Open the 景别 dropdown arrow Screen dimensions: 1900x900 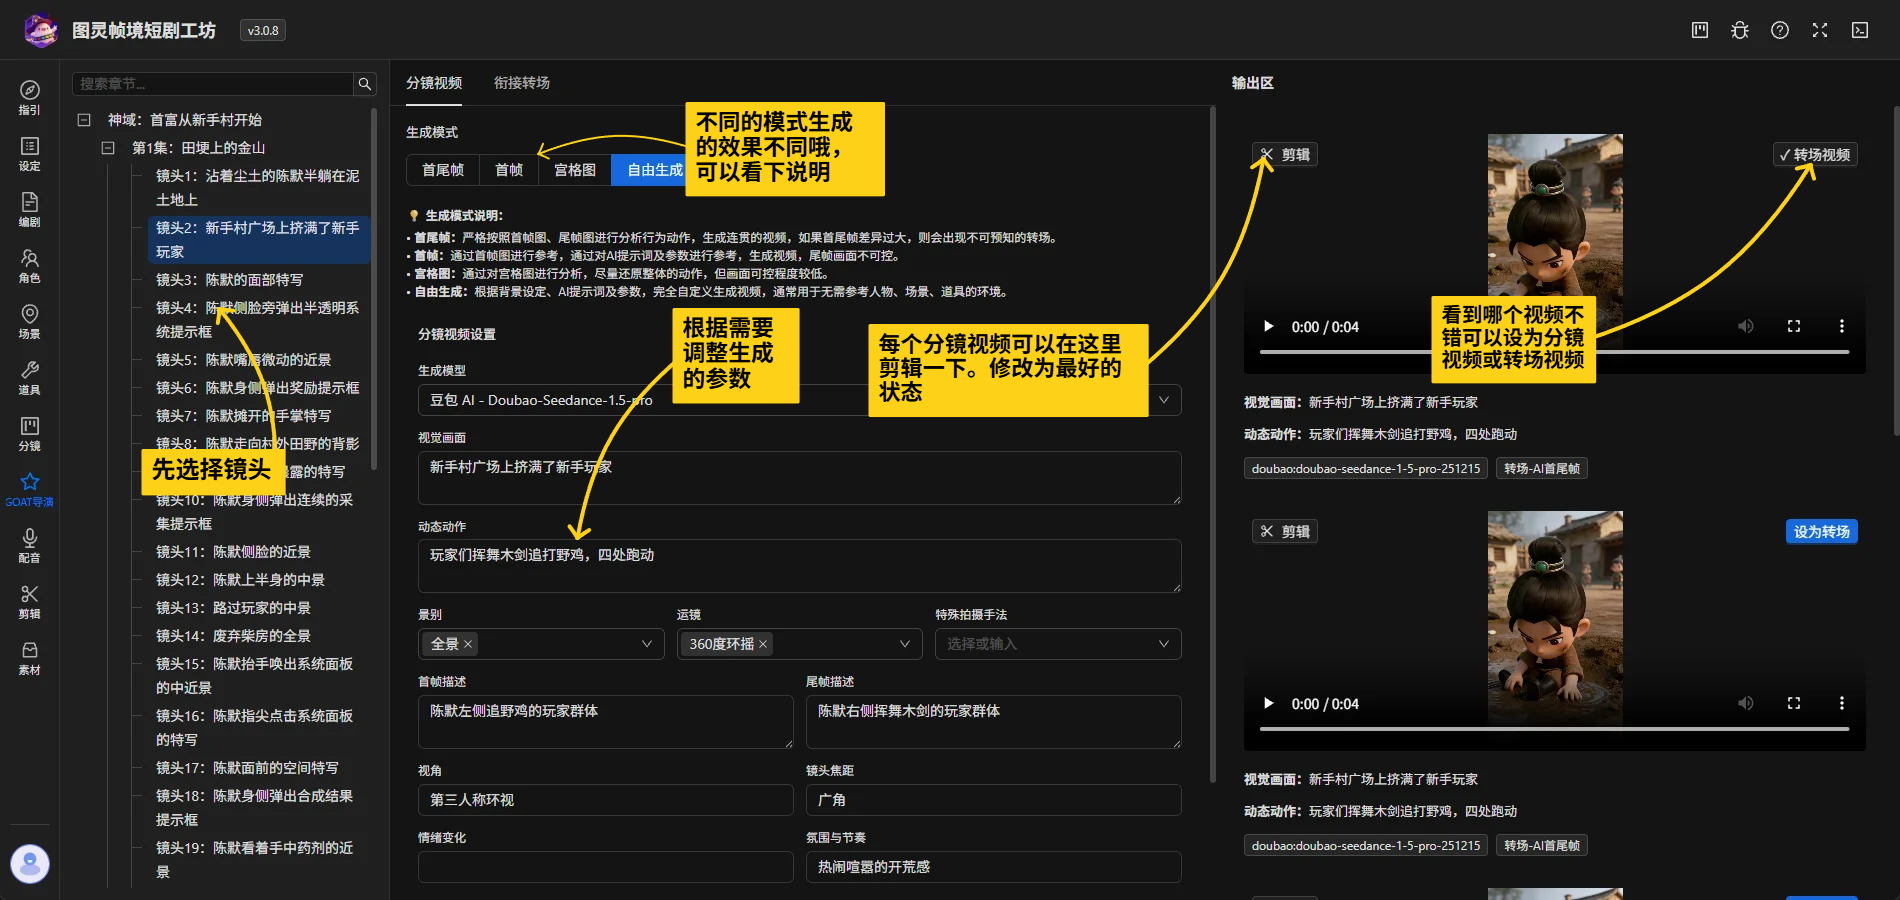(646, 644)
